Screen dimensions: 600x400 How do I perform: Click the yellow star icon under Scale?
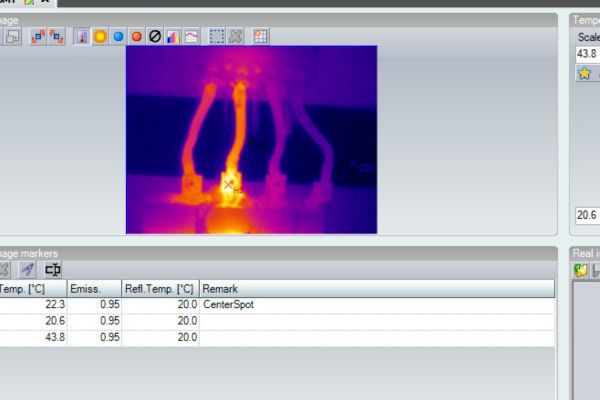point(584,73)
